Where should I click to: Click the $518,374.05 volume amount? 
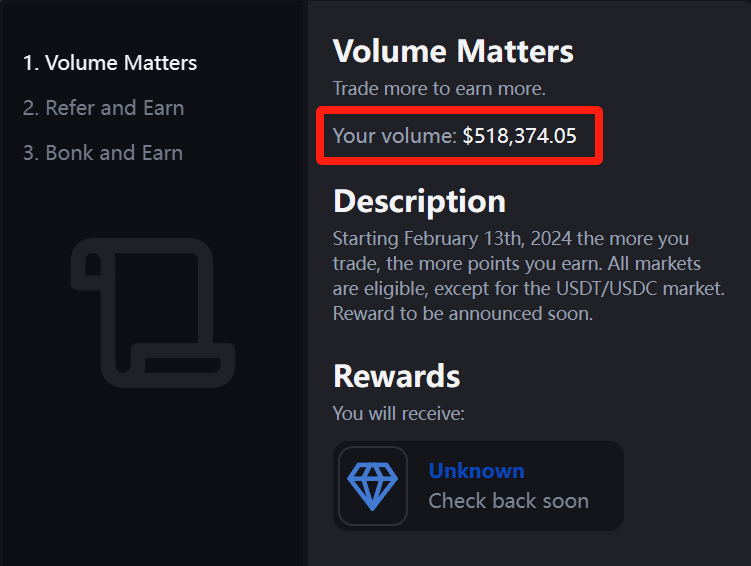pyautogui.click(x=519, y=136)
